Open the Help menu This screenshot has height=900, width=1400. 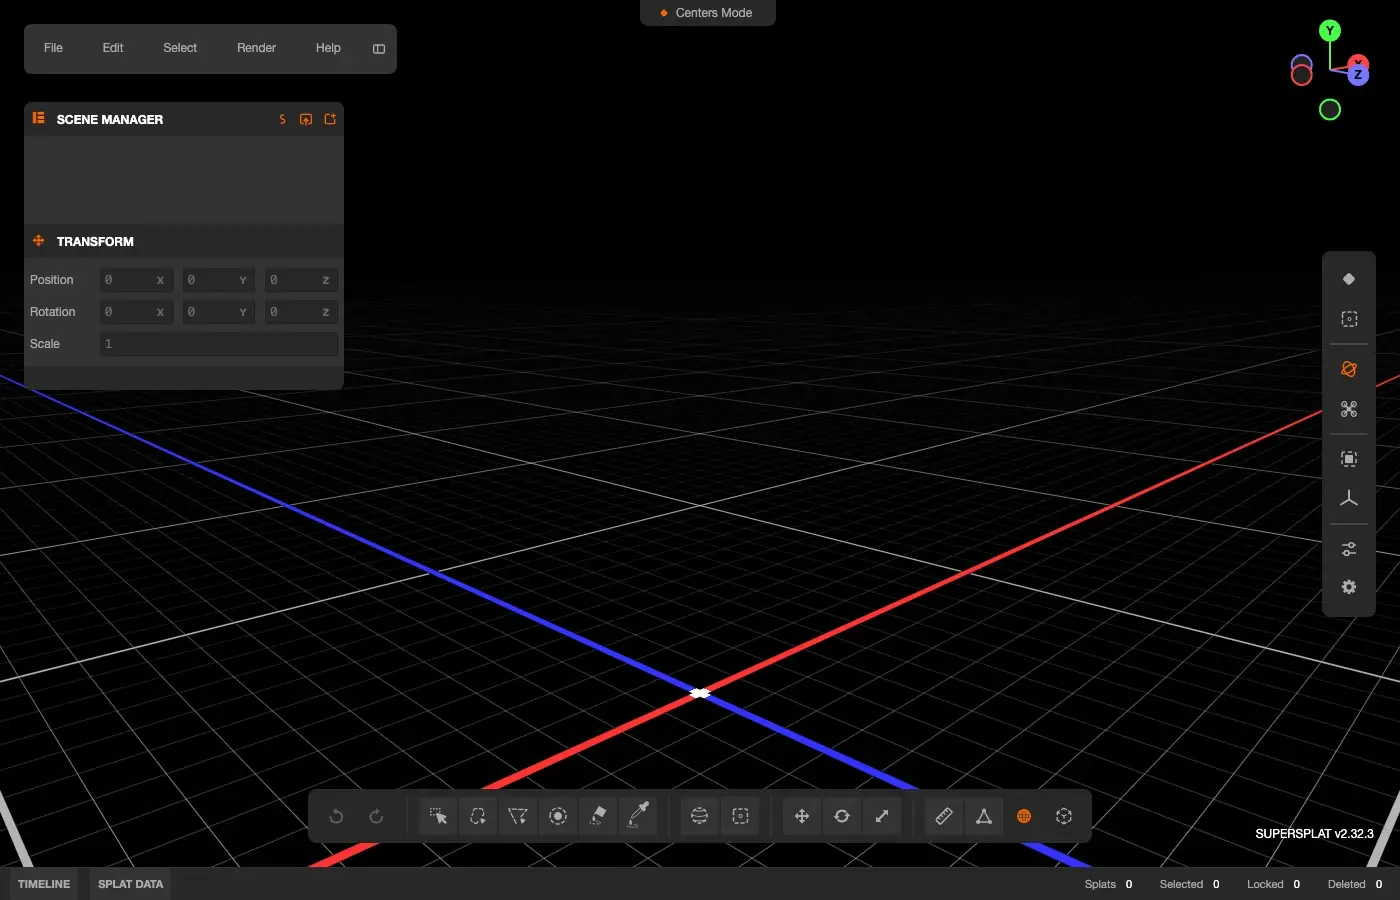click(x=328, y=48)
